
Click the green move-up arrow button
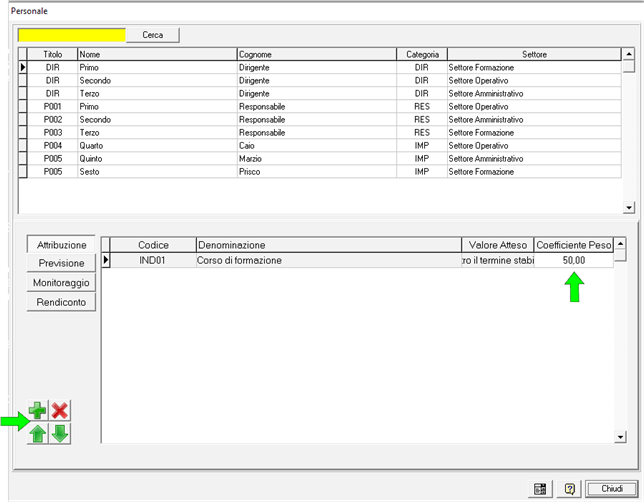click(38, 434)
